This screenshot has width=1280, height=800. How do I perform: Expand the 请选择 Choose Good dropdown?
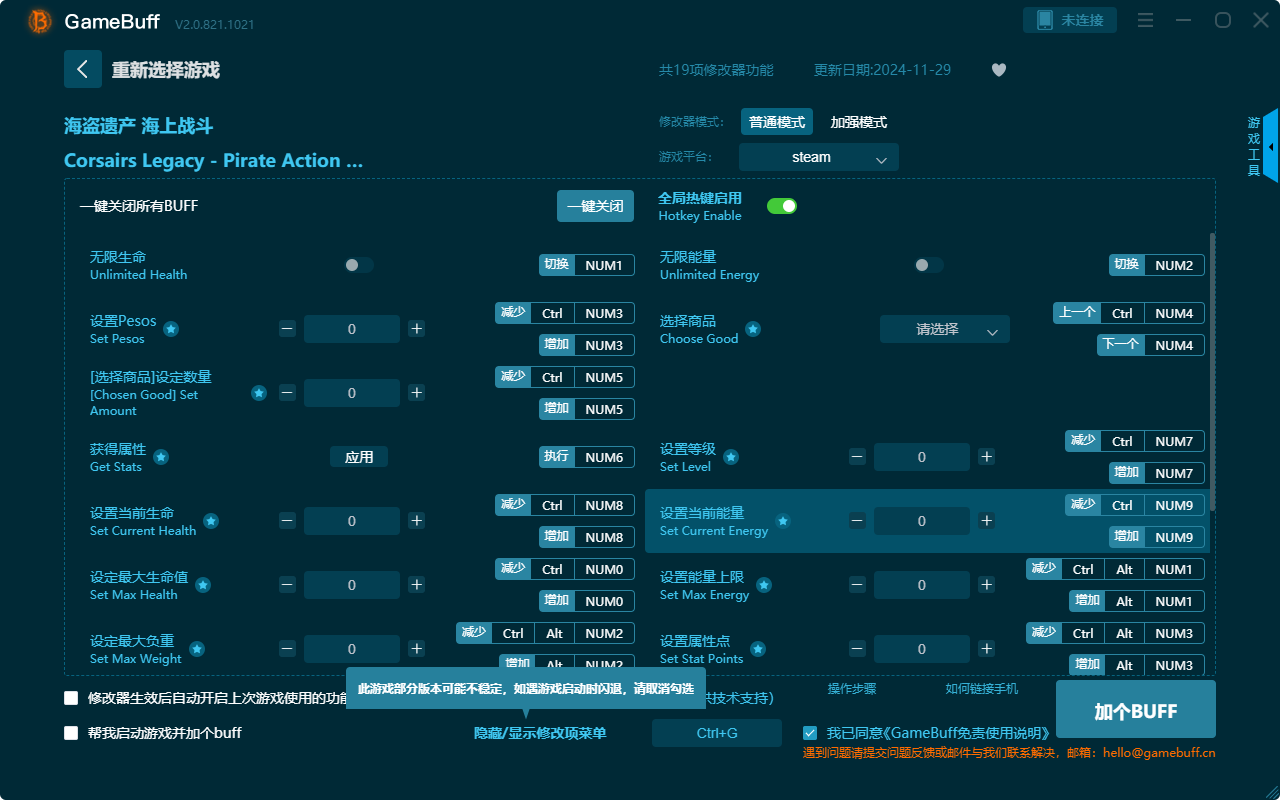[x=944, y=329]
